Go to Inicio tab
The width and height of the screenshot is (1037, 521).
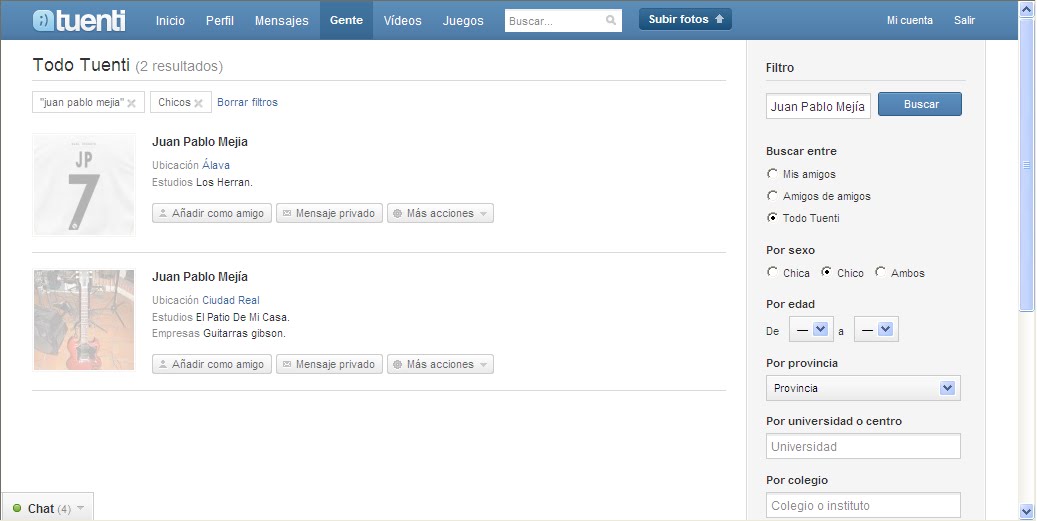pyautogui.click(x=170, y=20)
